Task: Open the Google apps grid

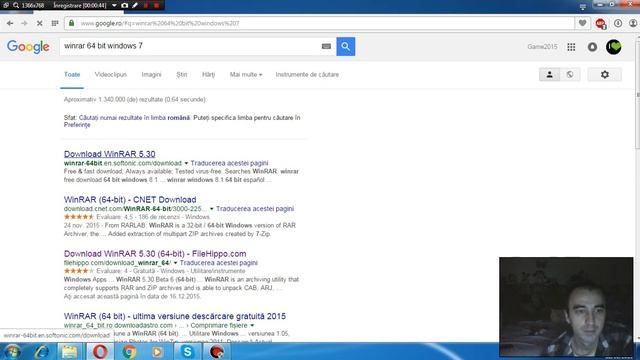Action: (571, 47)
